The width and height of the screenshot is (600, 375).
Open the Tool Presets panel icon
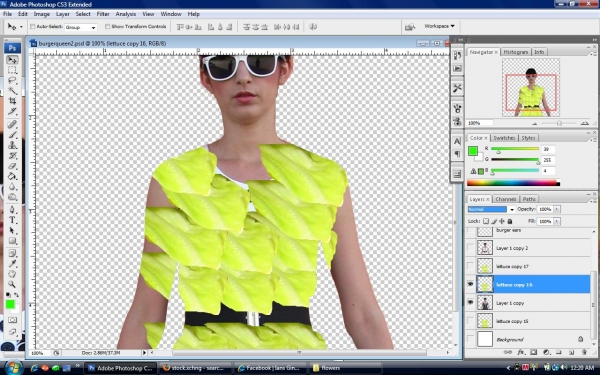457,88
